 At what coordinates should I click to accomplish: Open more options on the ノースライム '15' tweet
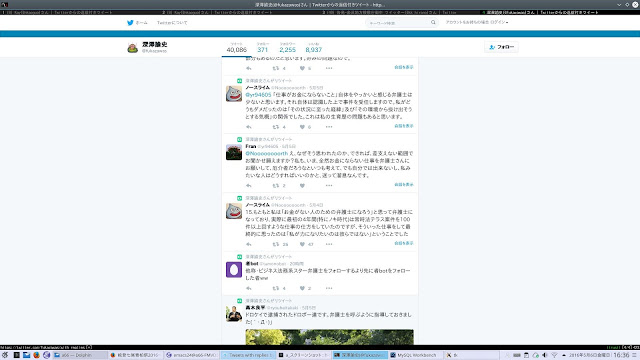coord(329,244)
